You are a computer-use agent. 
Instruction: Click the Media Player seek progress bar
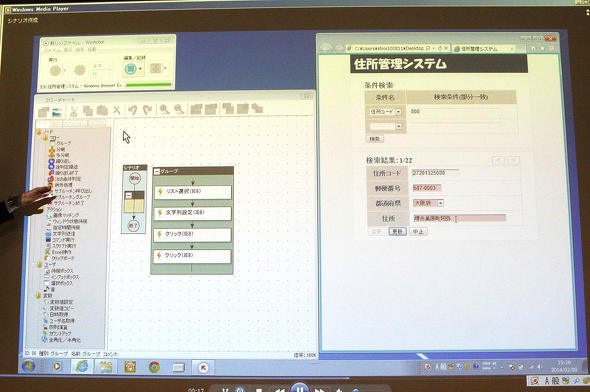click(295, 378)
